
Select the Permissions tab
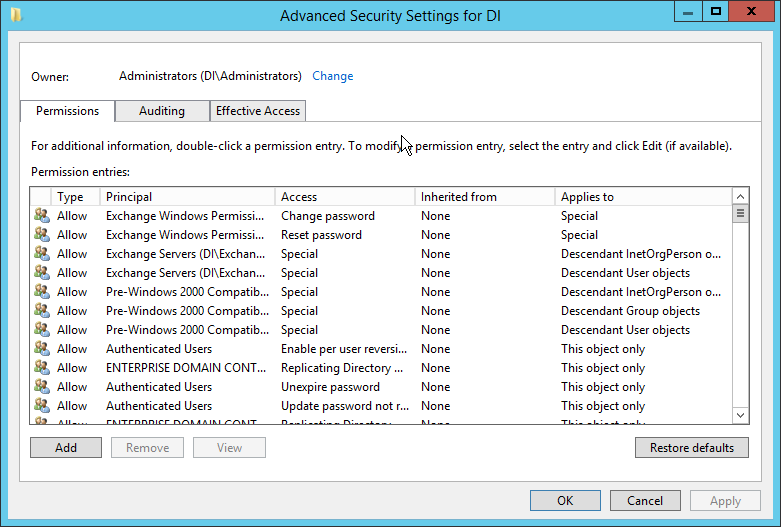pyautogui.click(x=68, y=111)
